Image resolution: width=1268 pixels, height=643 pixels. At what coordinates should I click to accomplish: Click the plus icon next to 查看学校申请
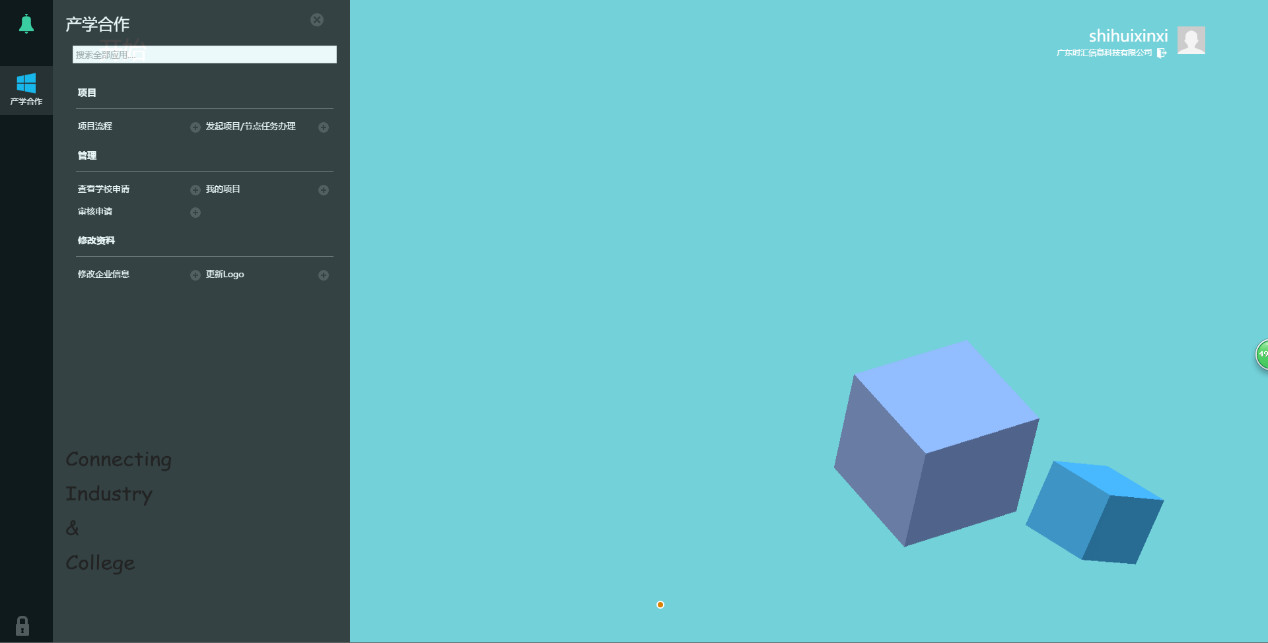click(x=195, y=190)
